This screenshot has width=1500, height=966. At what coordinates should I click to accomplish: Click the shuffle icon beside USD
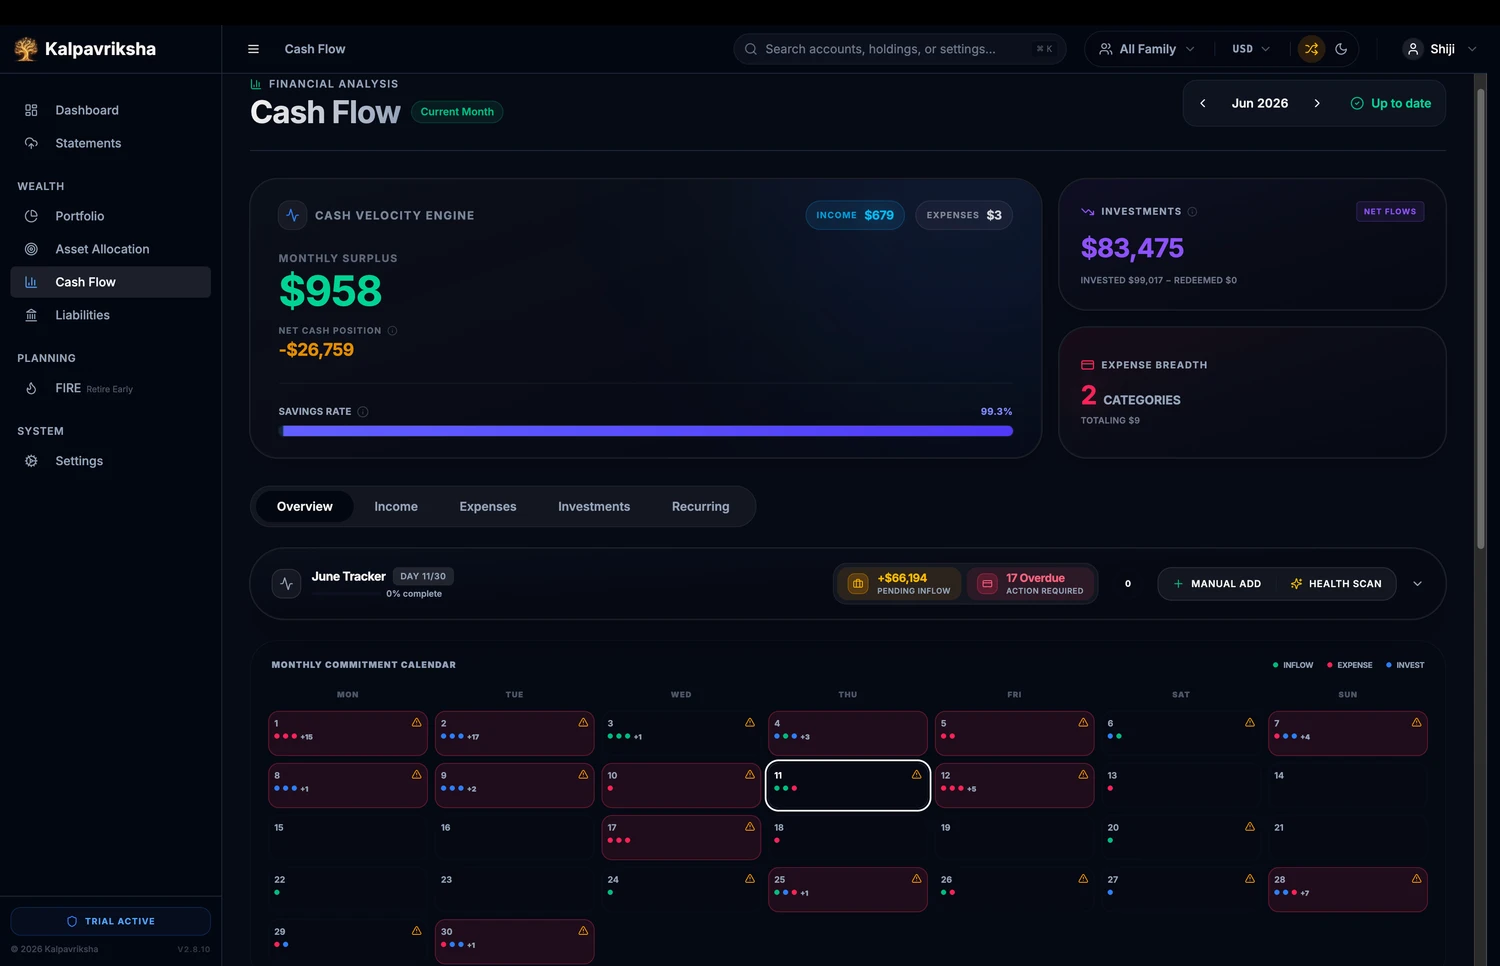tap(1311, 49)
